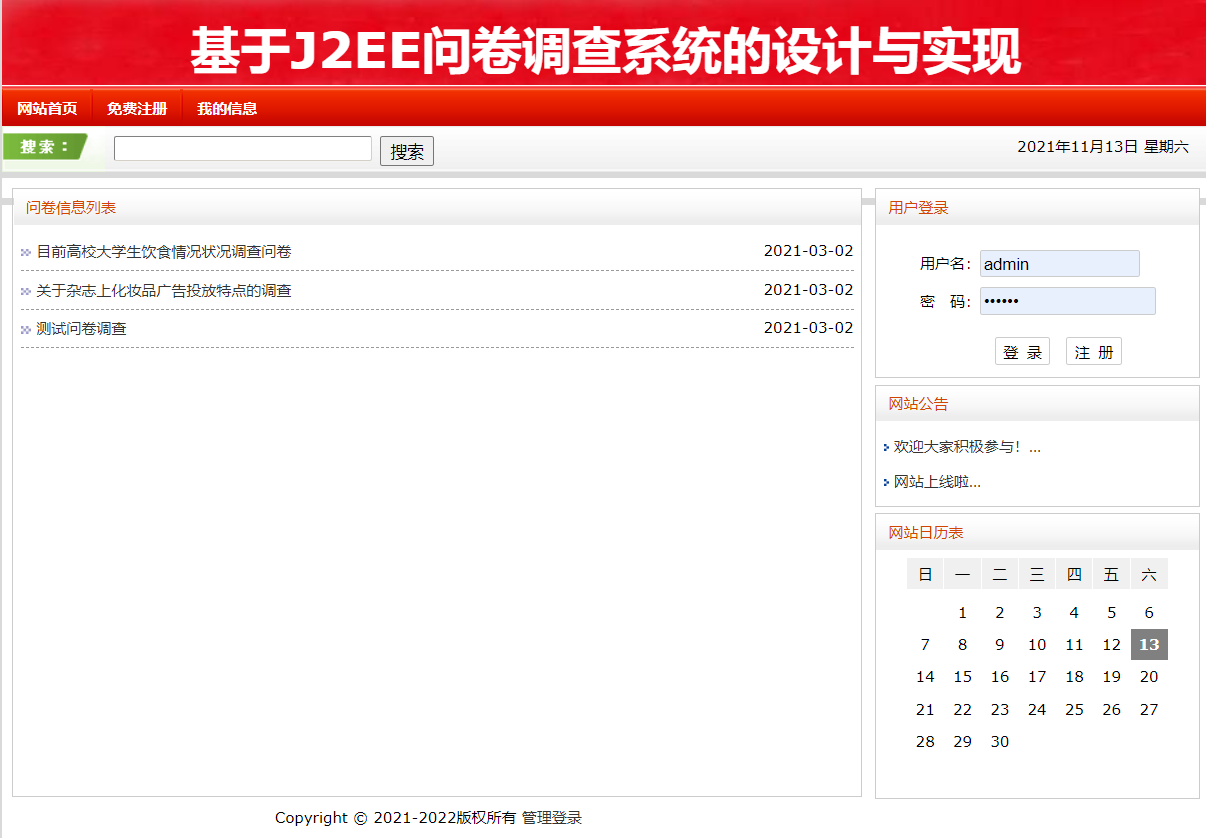Click arrow bullet beside 欢迎大家积极参与
The height and width of the screenshot is (838, 1206).
(886, 448)
